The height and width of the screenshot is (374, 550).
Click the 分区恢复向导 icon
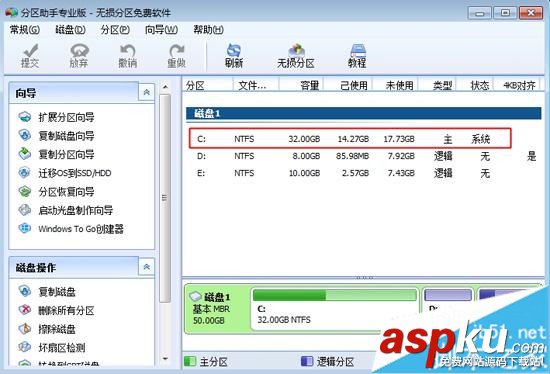[x=25, y=191]
